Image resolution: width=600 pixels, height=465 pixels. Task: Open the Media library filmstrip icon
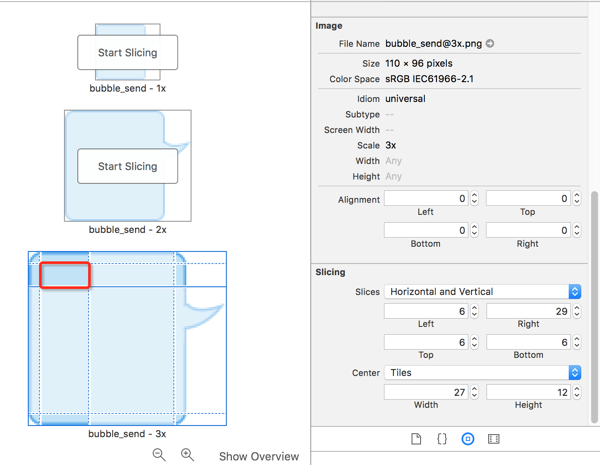click(x=494, y=439)
